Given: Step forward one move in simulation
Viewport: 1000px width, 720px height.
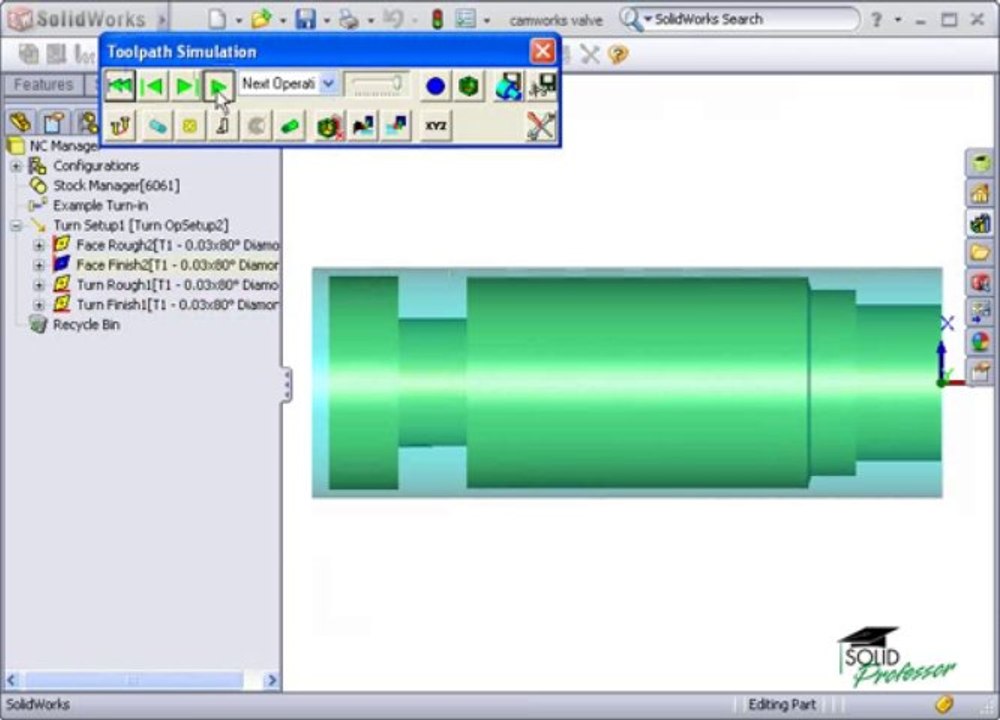Looking at the screenshot, I should 186,85.
